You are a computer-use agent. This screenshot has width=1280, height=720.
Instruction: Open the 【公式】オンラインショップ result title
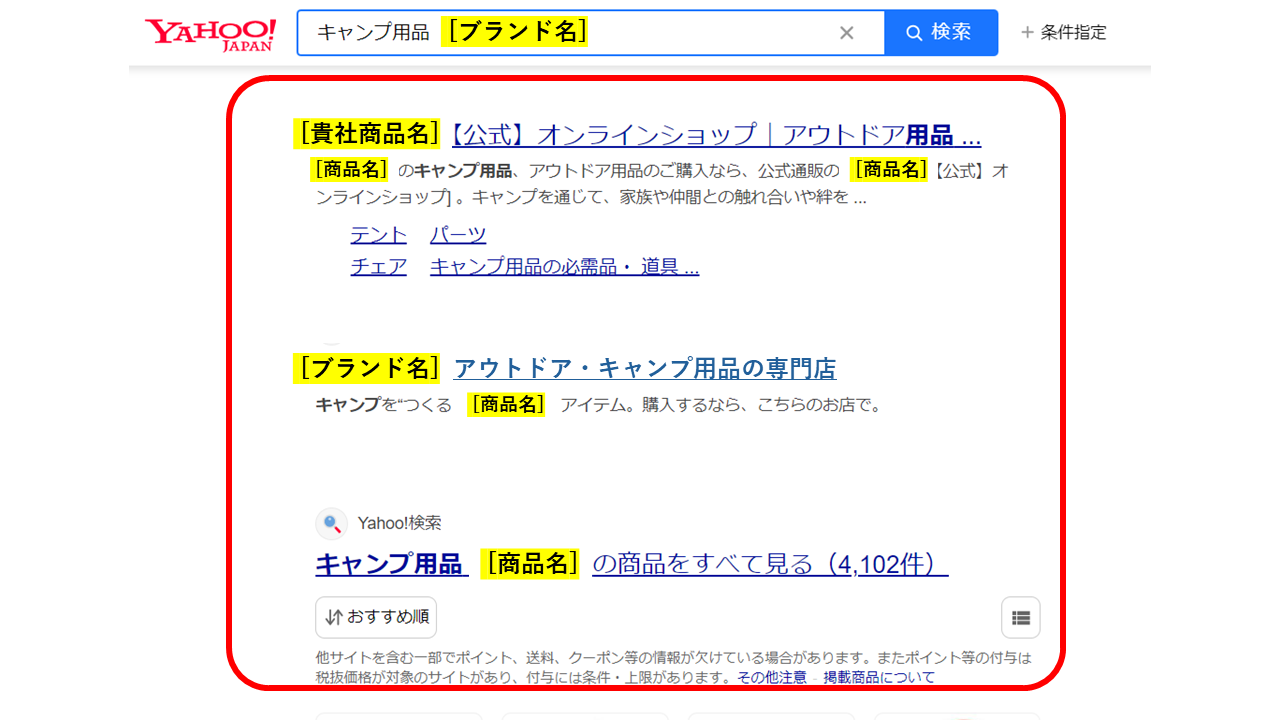point(716,134)
